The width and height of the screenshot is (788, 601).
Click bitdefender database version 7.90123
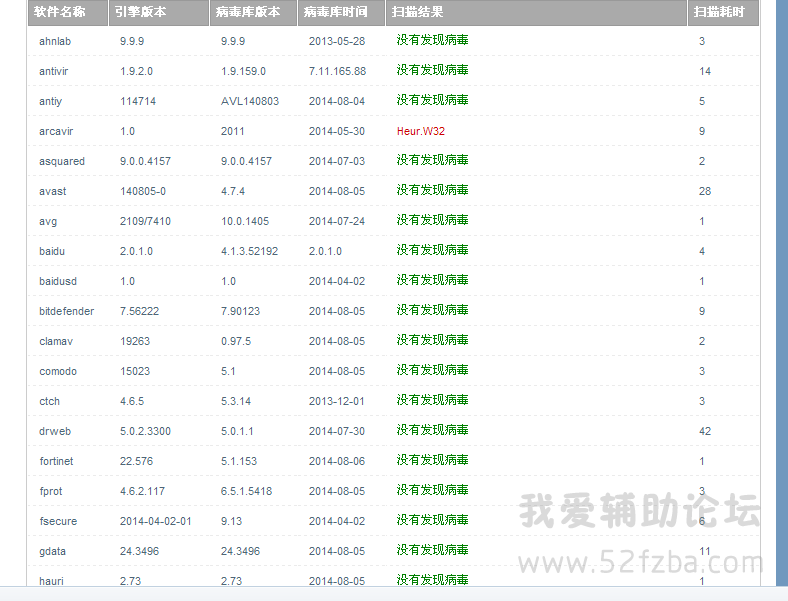click(x=240, y=312)
